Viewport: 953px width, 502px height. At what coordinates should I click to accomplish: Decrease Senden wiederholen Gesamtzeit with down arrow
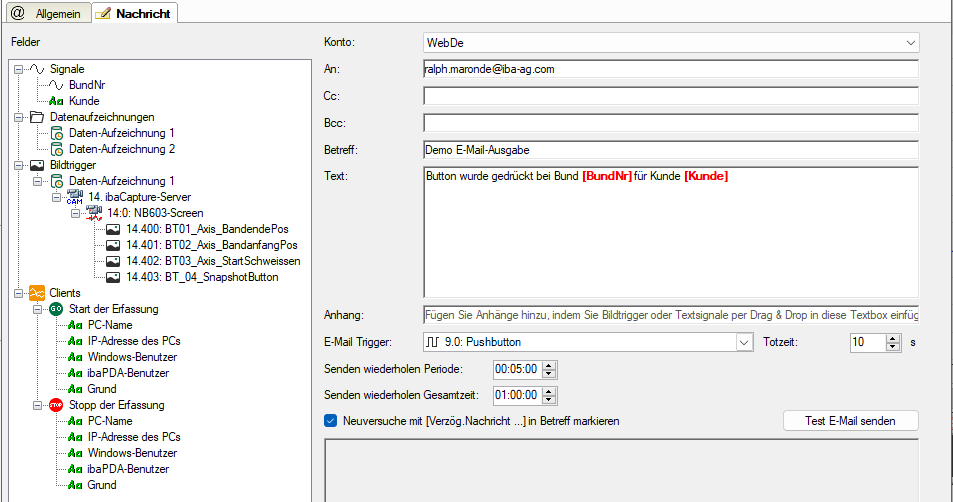click(x=549, y=399)
